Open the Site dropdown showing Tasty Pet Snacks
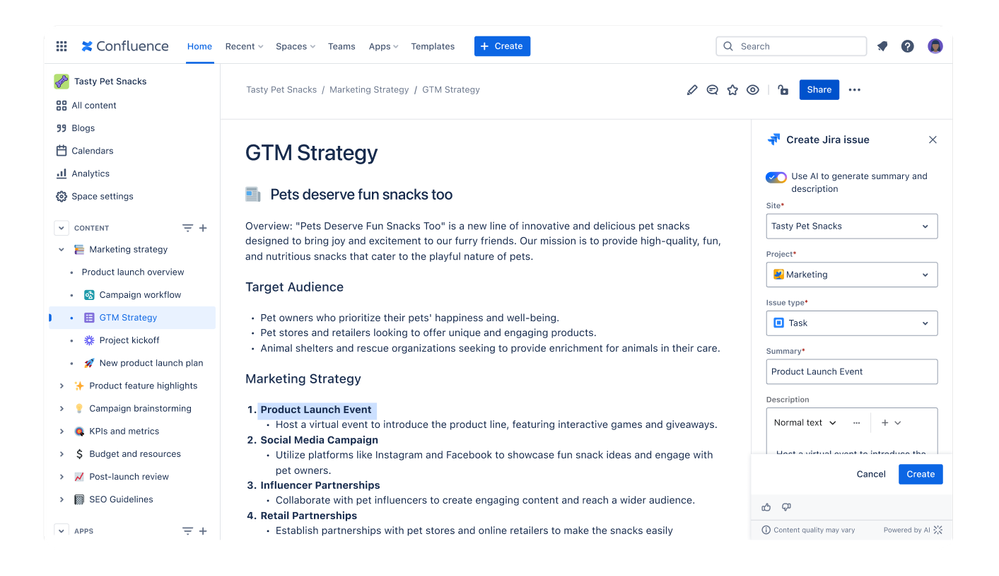999x576 pixels. click(x=851, y=226)
